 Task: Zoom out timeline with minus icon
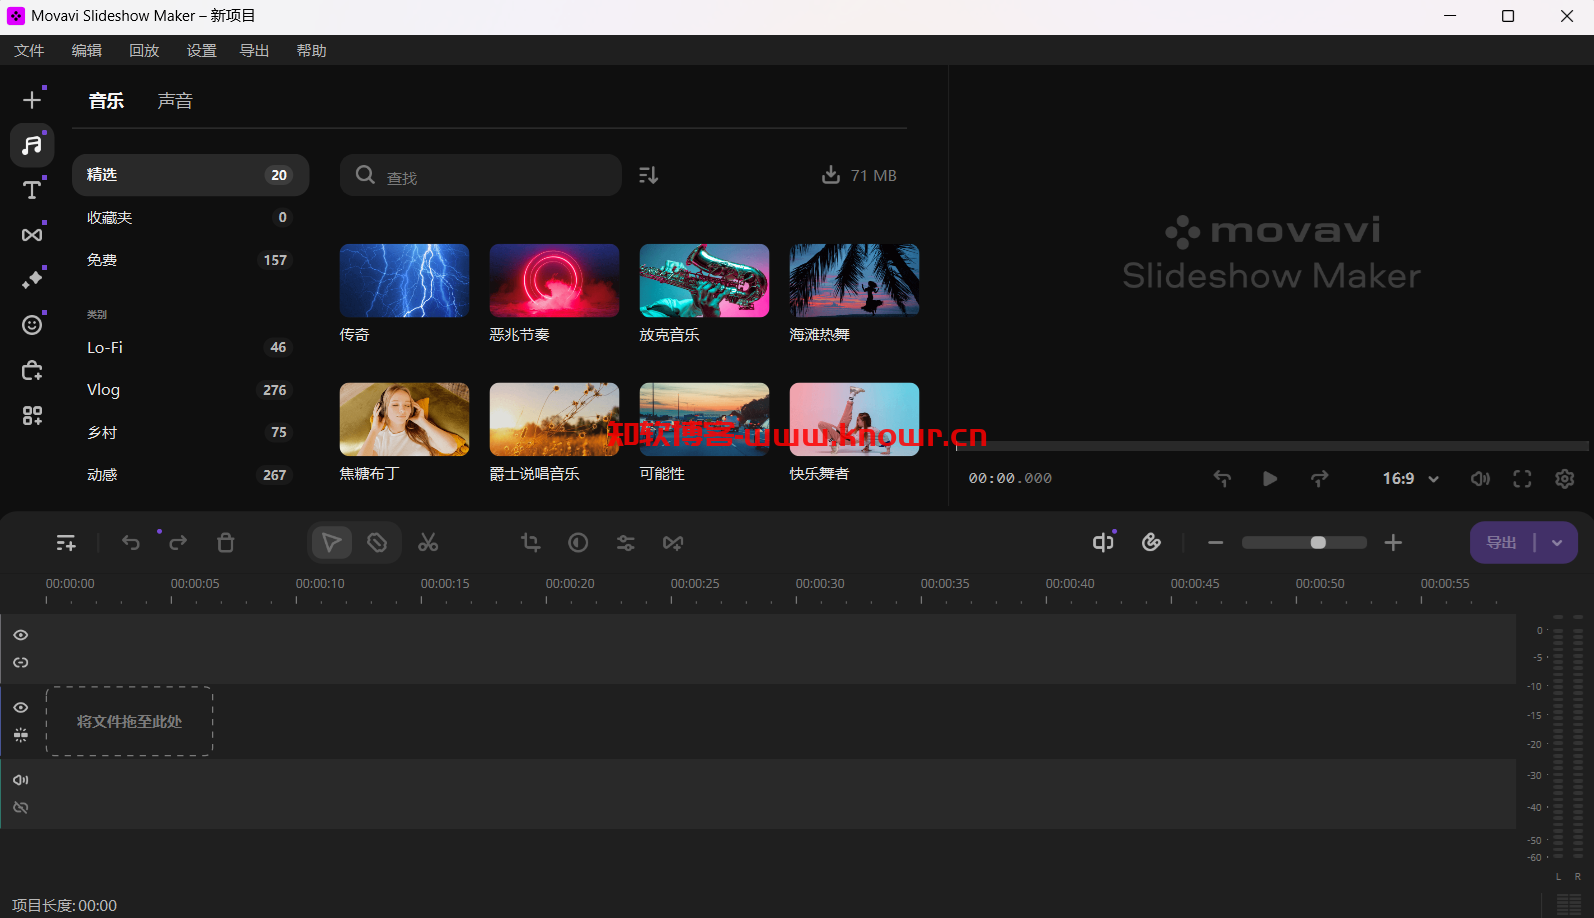click(1216, 542)
